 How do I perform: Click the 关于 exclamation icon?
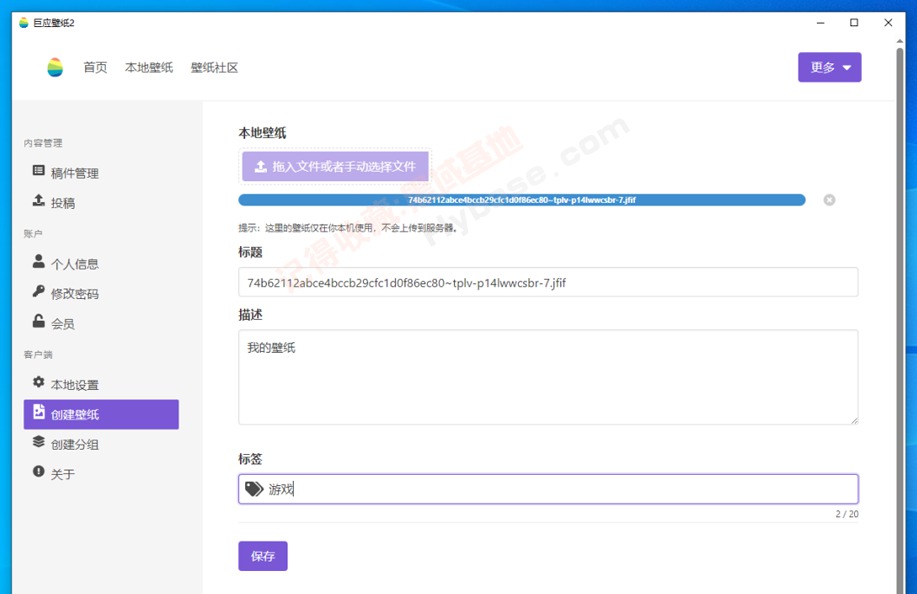tap(39, 471)
